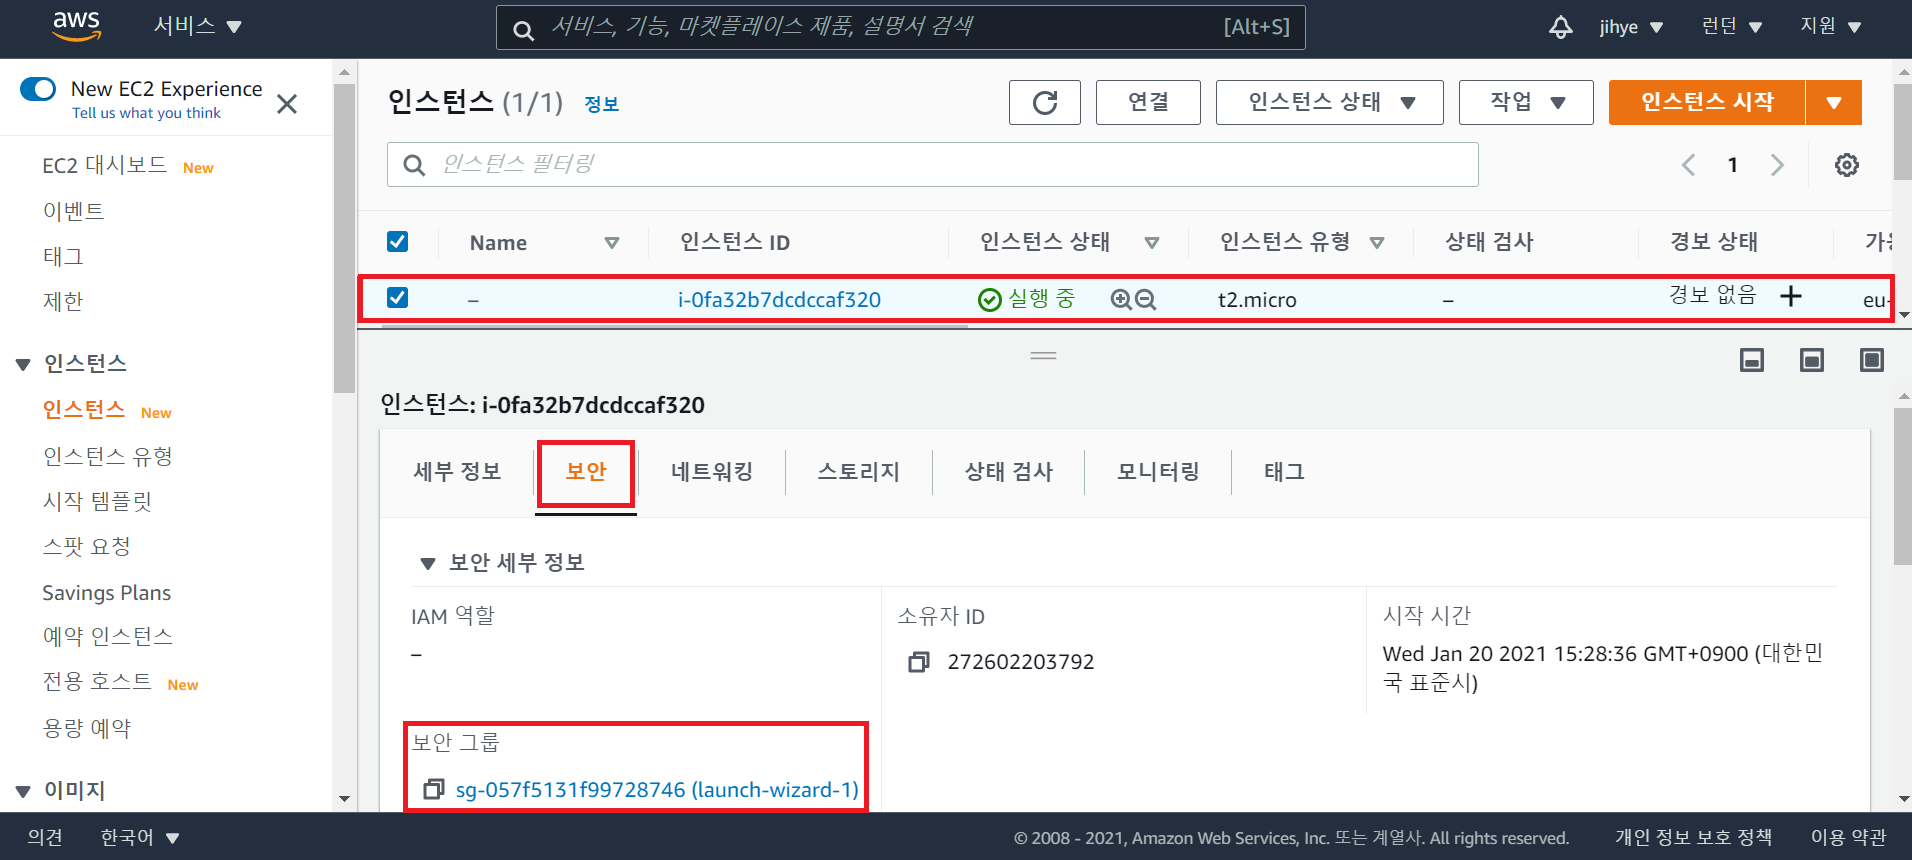Collapse the 인스턴스 sidebar section
This screenshot has width=1912, height=860.
click(23, 364)
